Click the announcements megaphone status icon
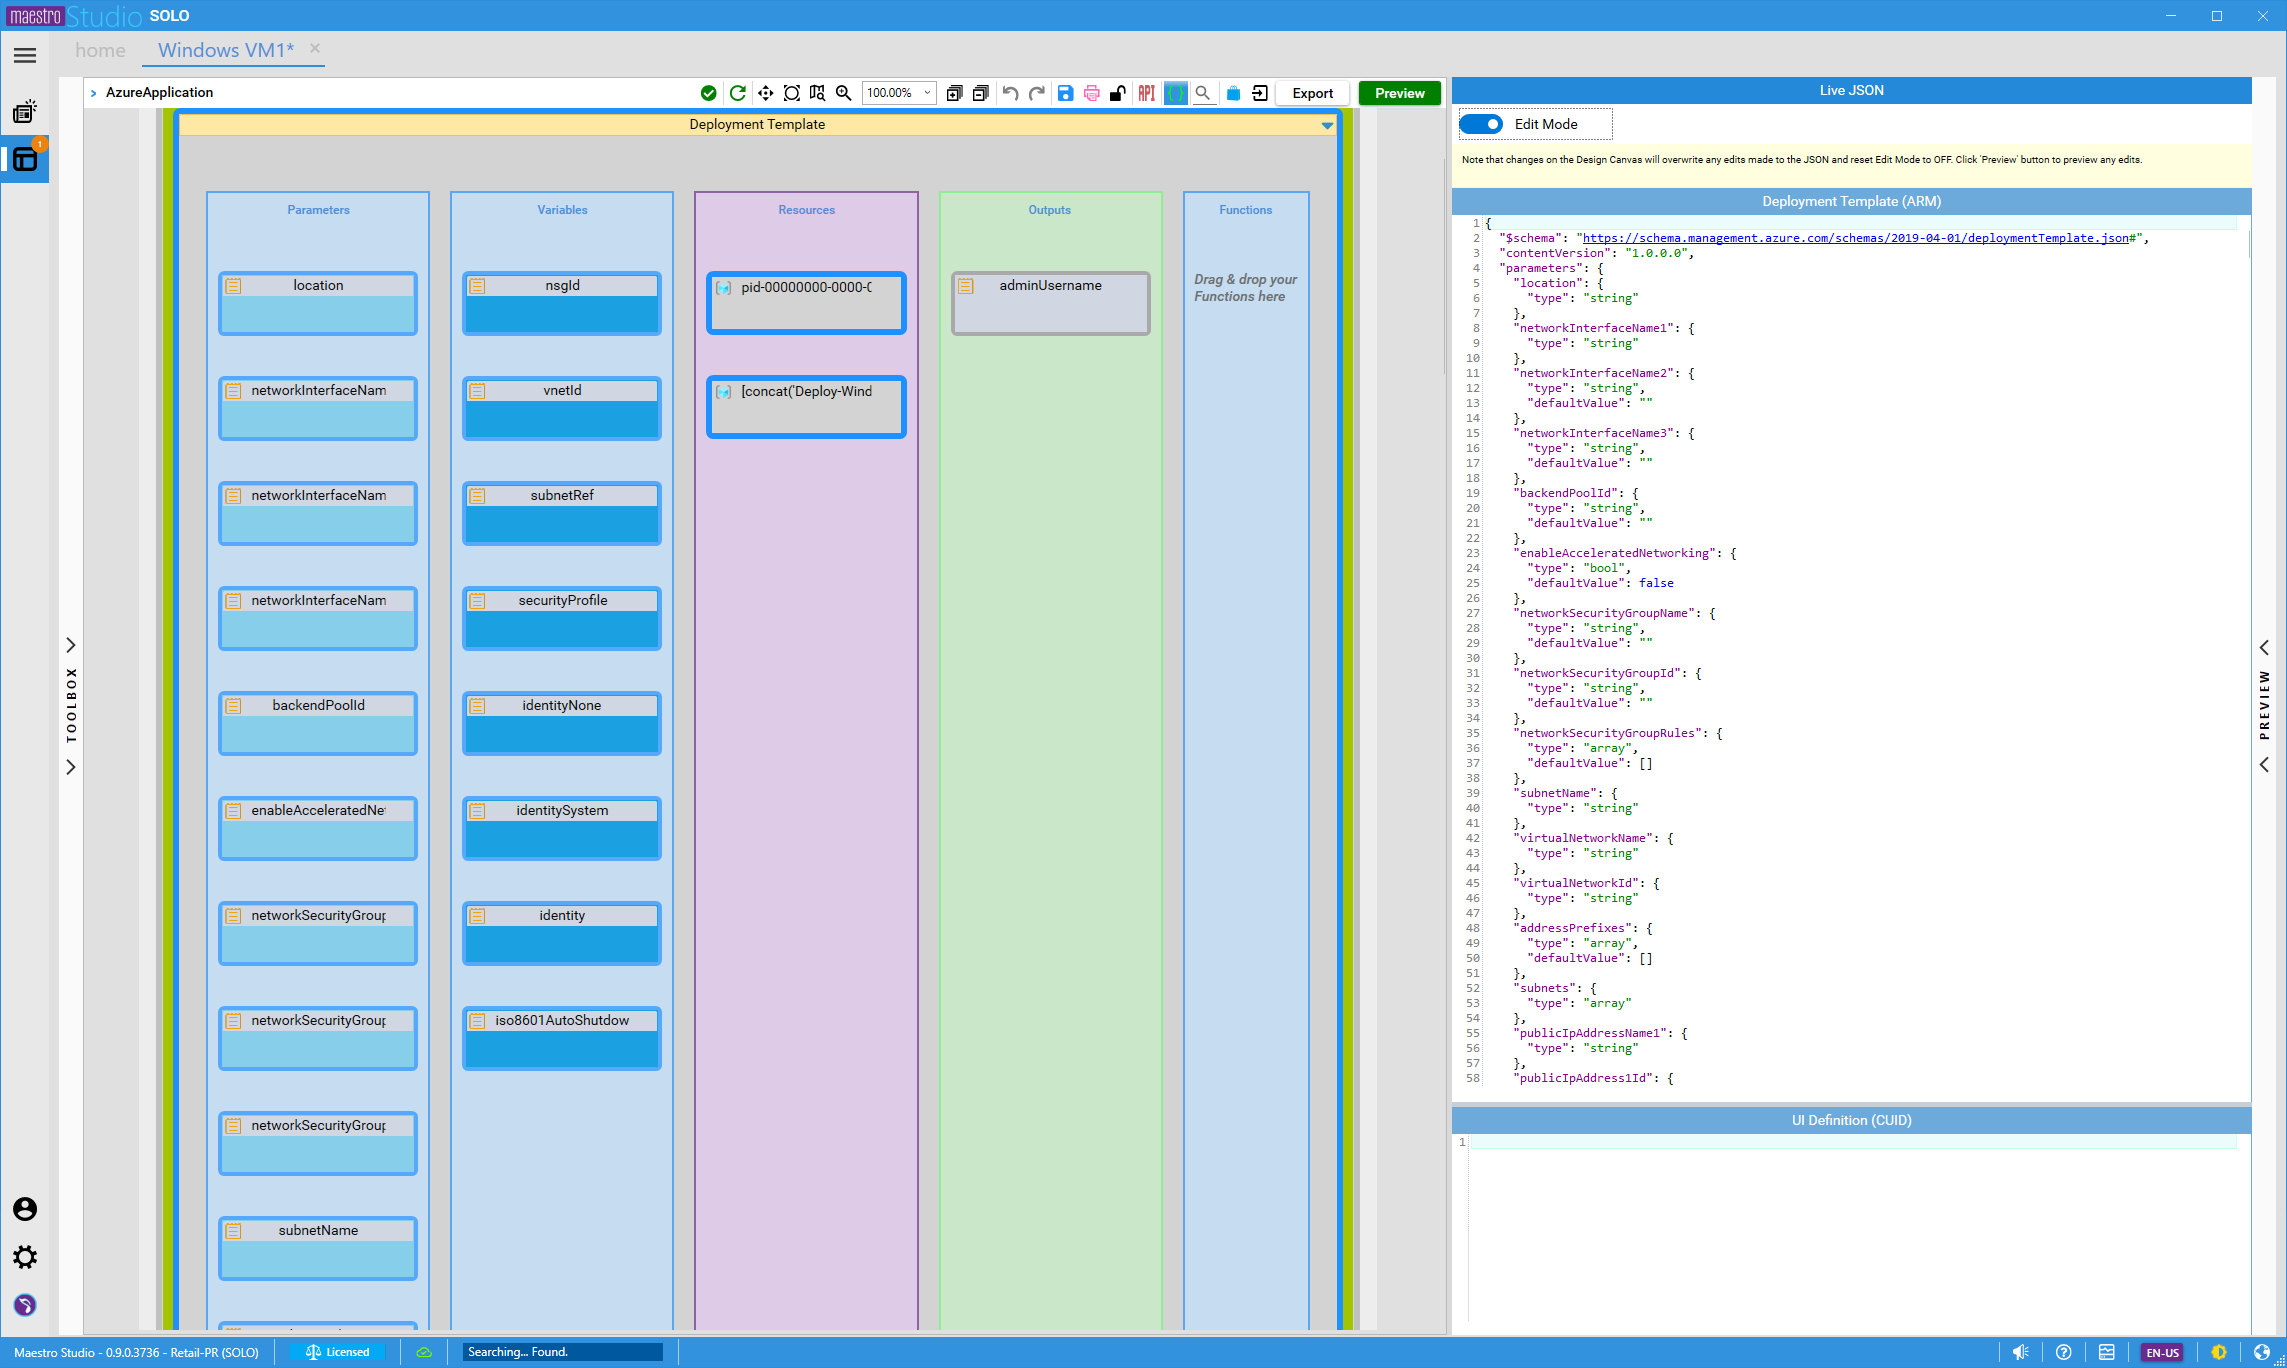 tap(2020, 1352)
